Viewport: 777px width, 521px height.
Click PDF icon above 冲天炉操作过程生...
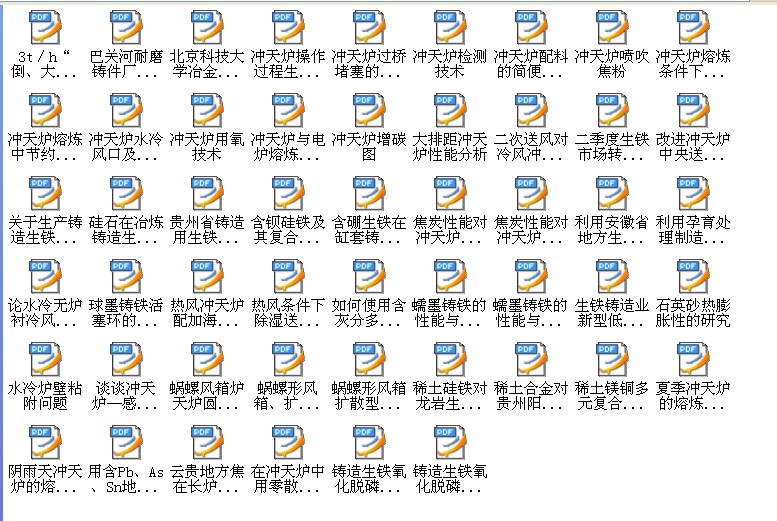point(288,27)
